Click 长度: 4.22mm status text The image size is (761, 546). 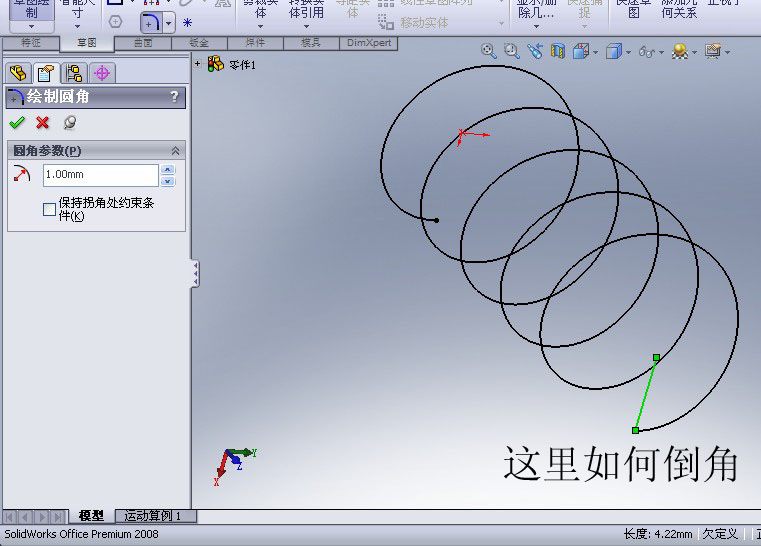[658, 534]
